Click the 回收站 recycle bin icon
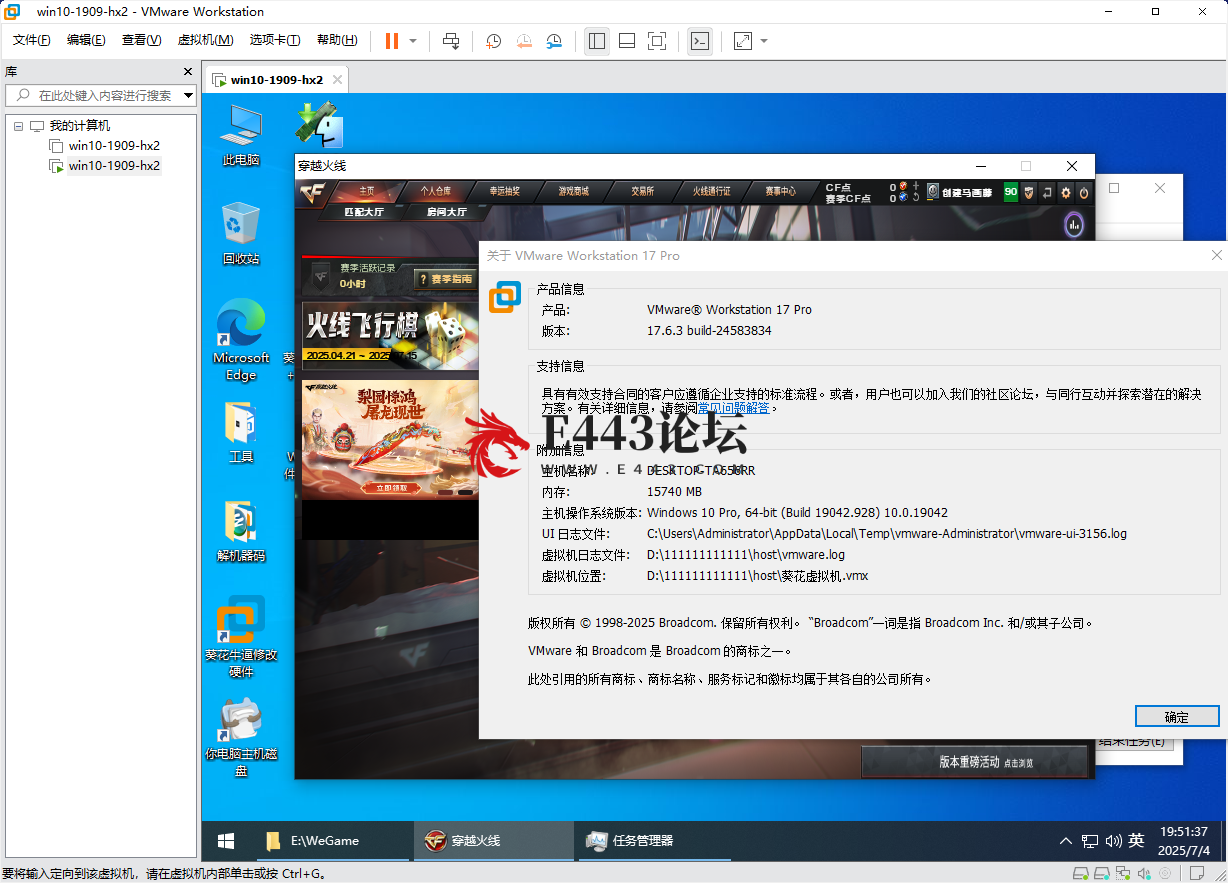1228x883 pixels. 241,232
